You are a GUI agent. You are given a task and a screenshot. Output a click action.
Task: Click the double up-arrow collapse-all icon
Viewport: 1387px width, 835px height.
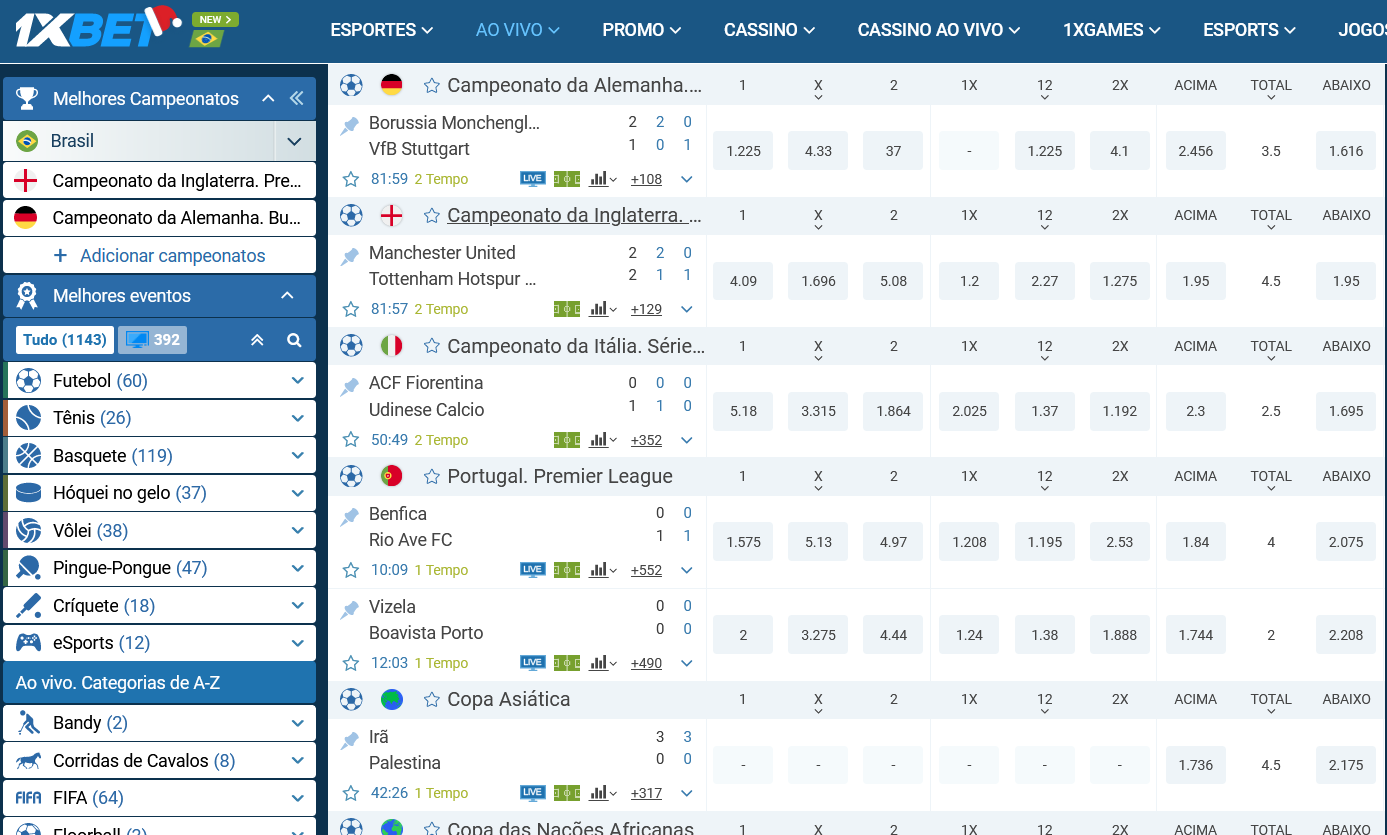pyautogui.click(x=257, y=340)
